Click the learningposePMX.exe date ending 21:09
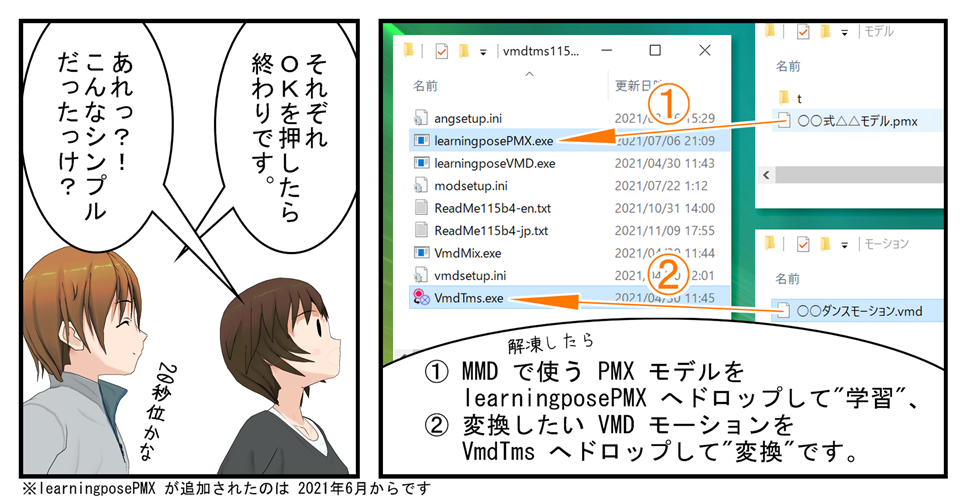 point(665,141)
